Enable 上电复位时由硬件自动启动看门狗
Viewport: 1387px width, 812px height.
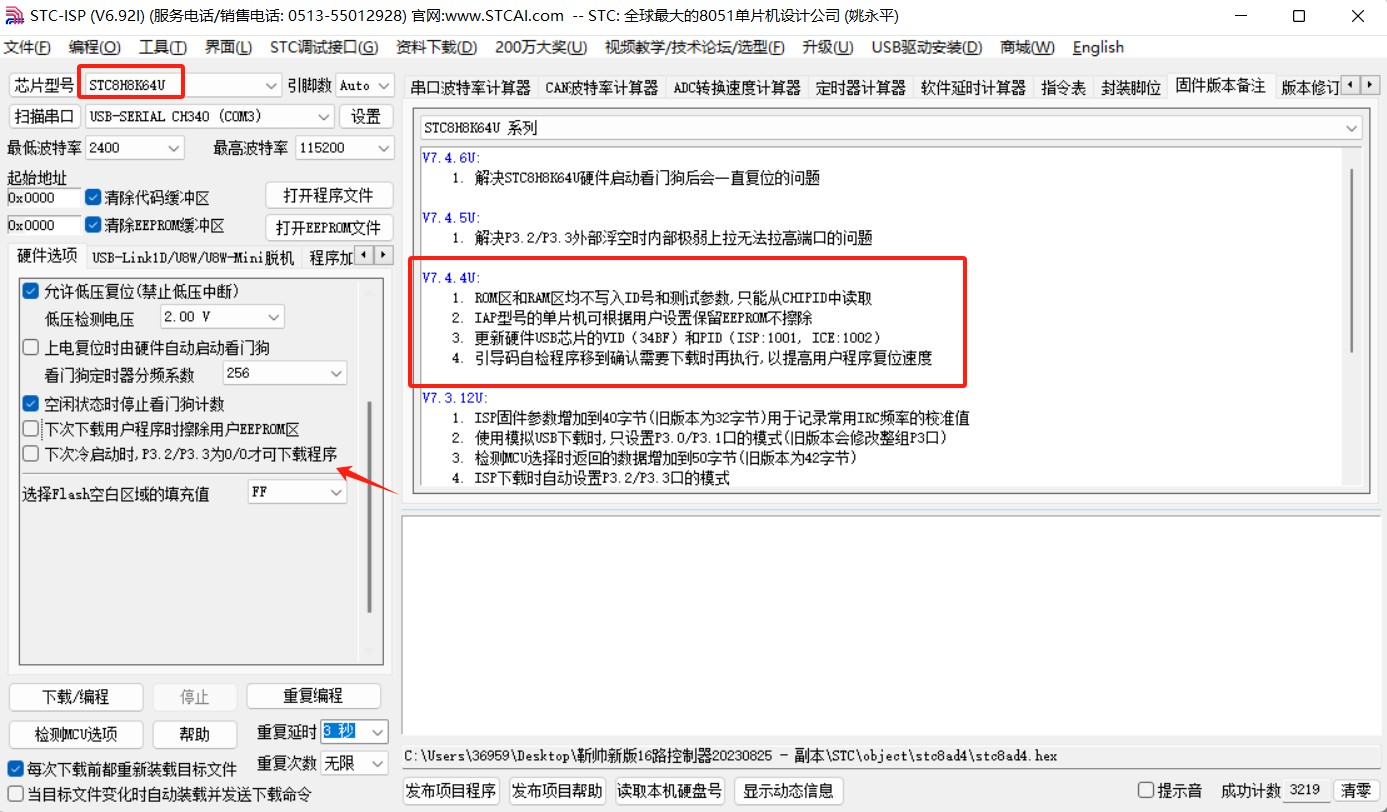point(31,348)
